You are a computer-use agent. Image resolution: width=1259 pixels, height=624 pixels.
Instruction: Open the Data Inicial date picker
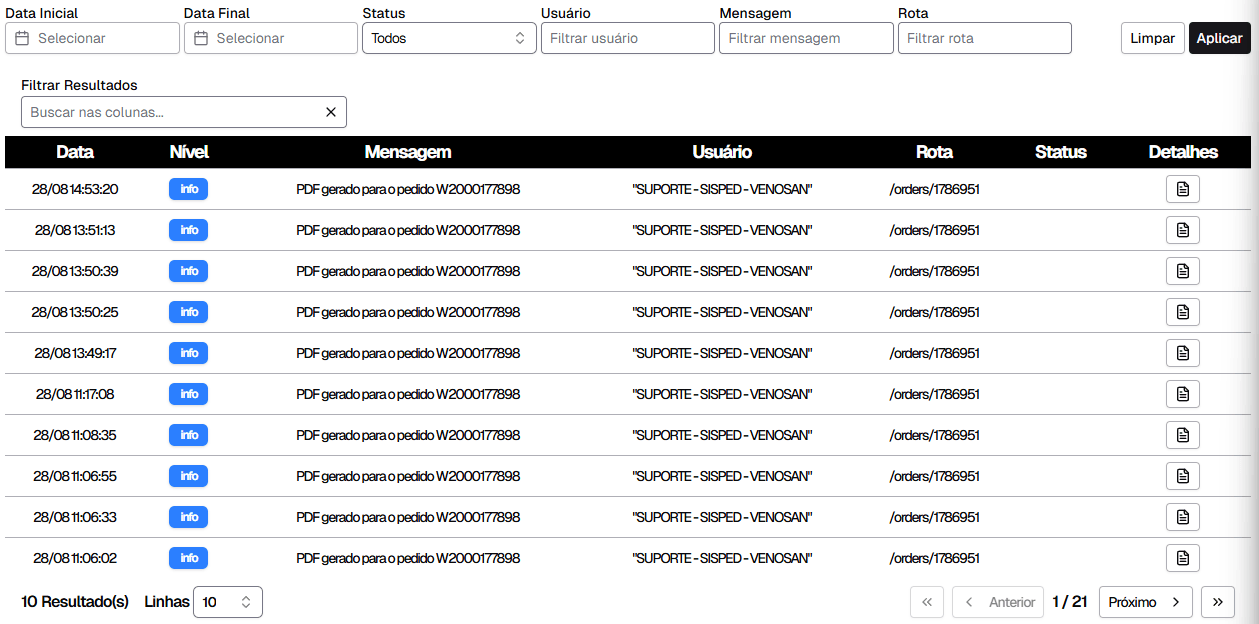click(x=92, y=38)
